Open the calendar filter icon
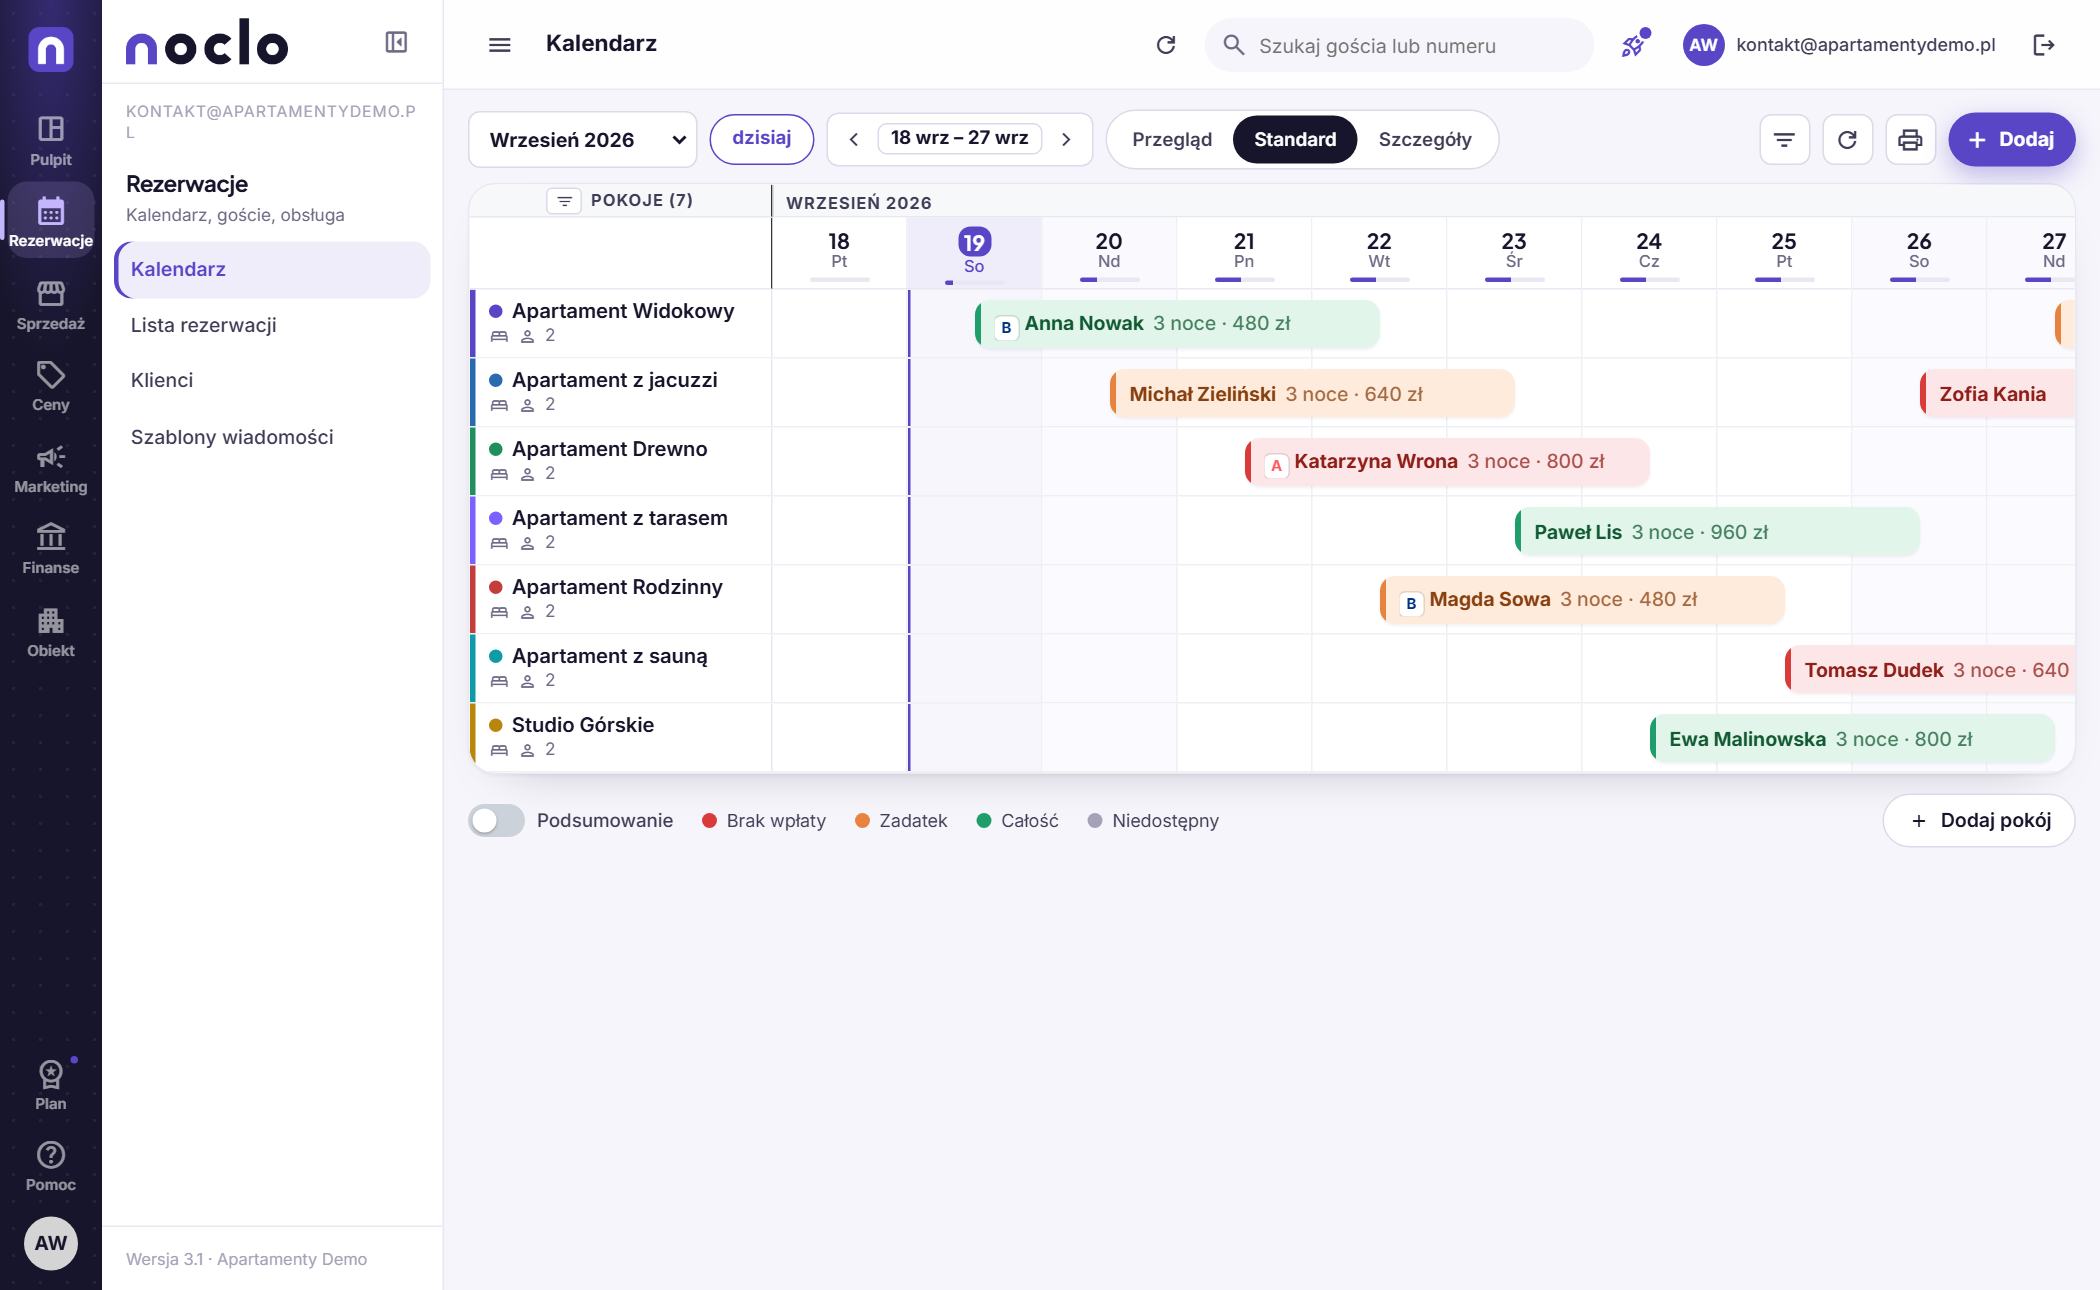 tap(1784, 139)
